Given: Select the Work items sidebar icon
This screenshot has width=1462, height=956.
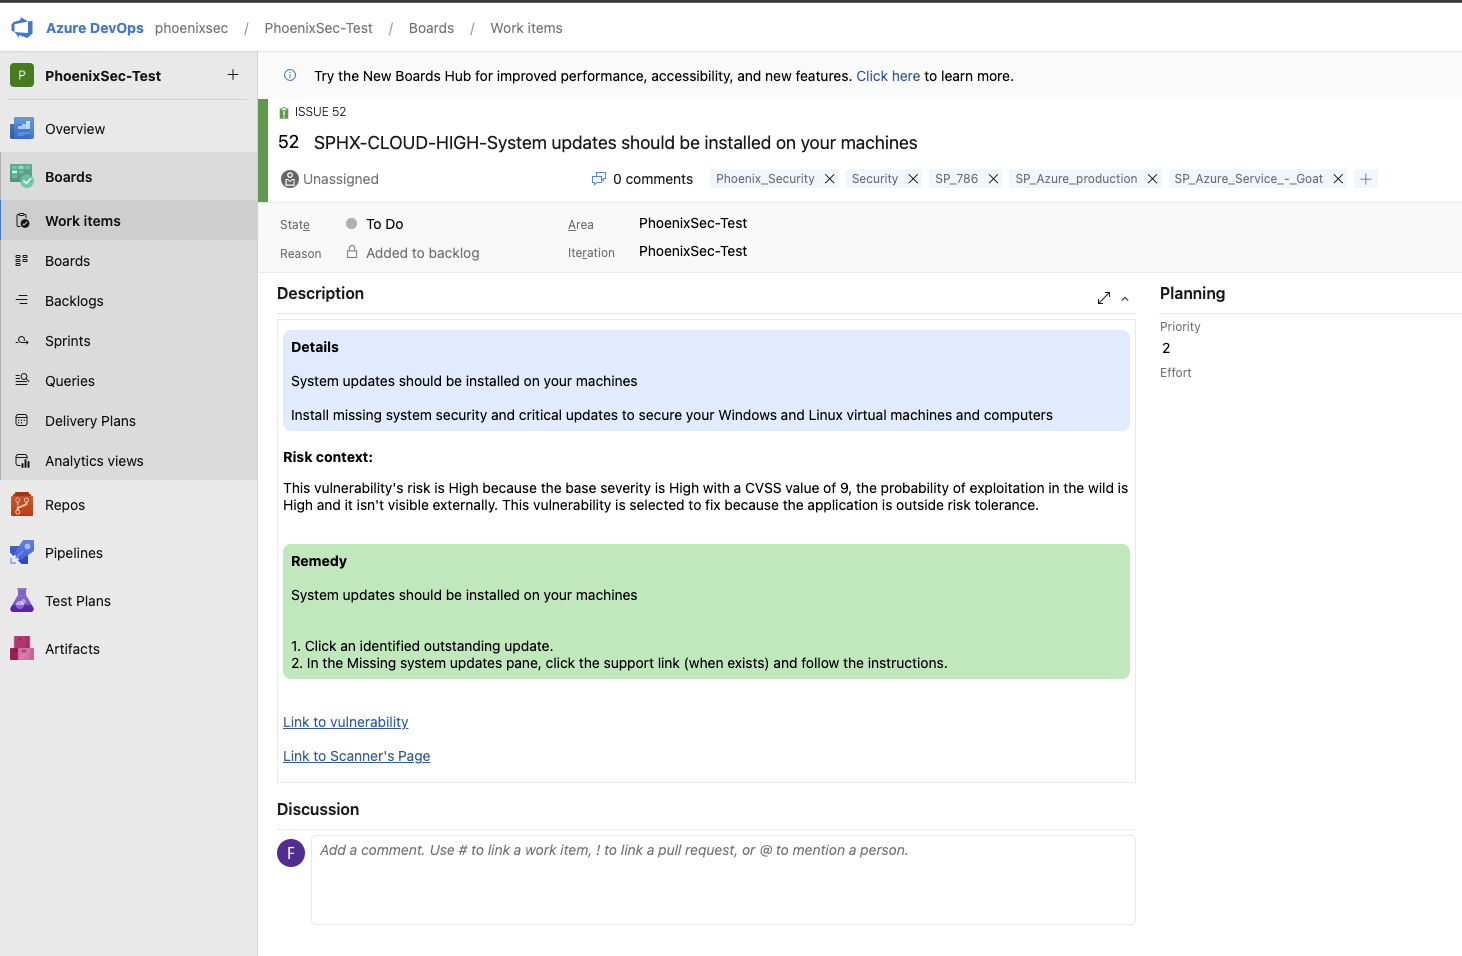Looking at the screenshot, I should tap(22, 221).
